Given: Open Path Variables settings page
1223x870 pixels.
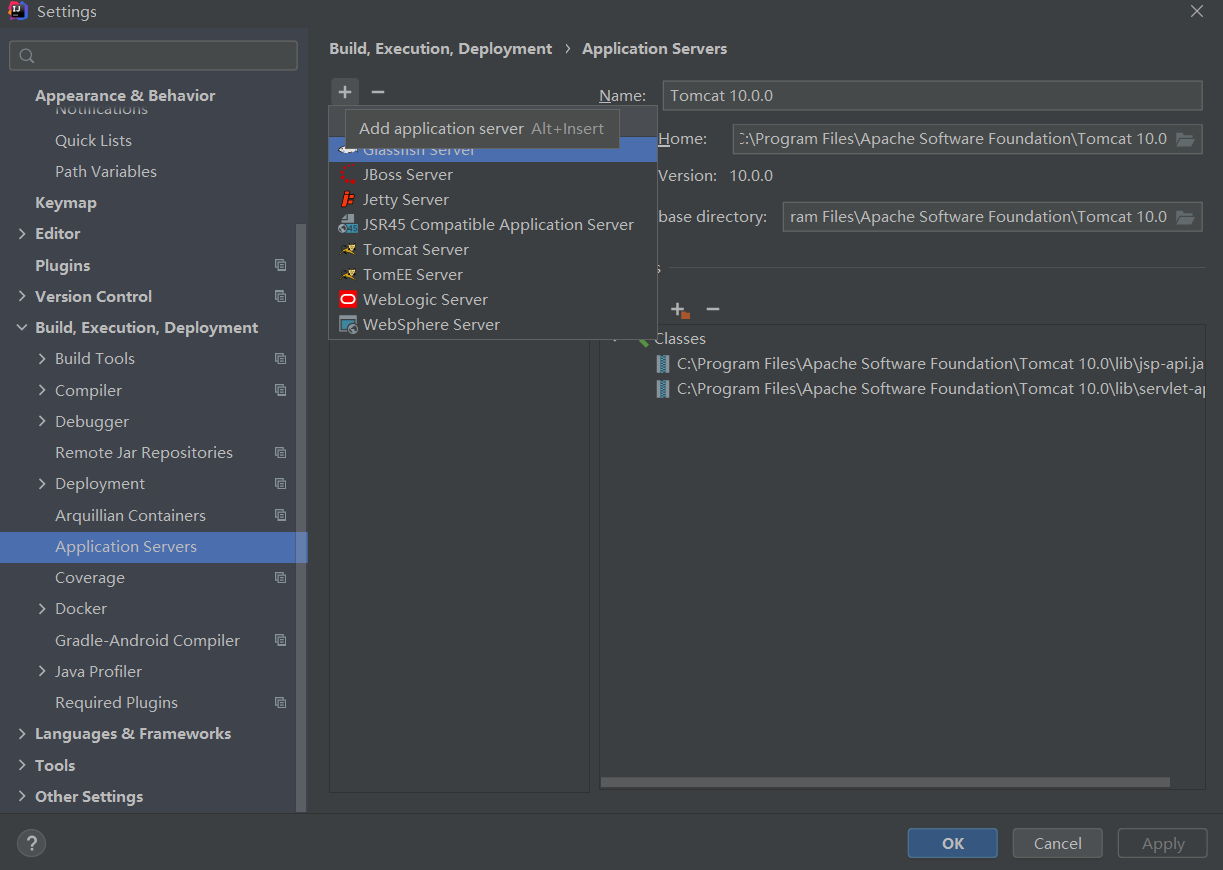Looking at the screenshot, I should (106, 172).
